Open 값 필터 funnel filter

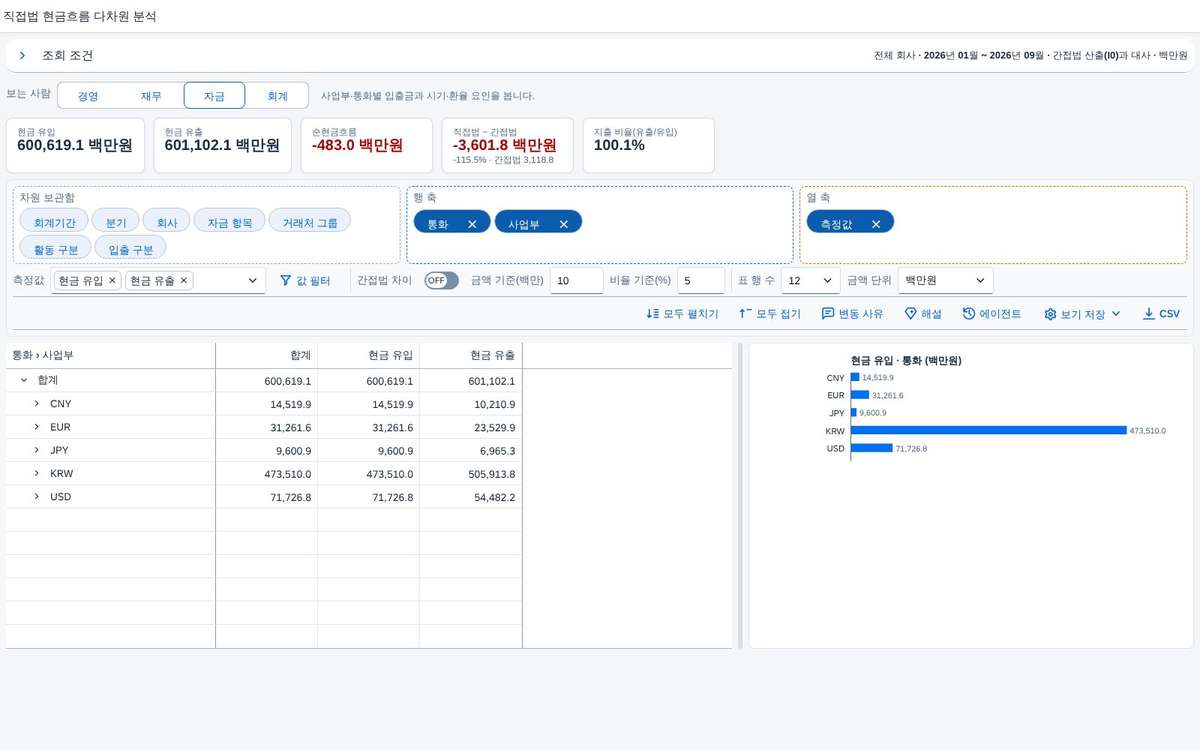[x=285, y=281]
